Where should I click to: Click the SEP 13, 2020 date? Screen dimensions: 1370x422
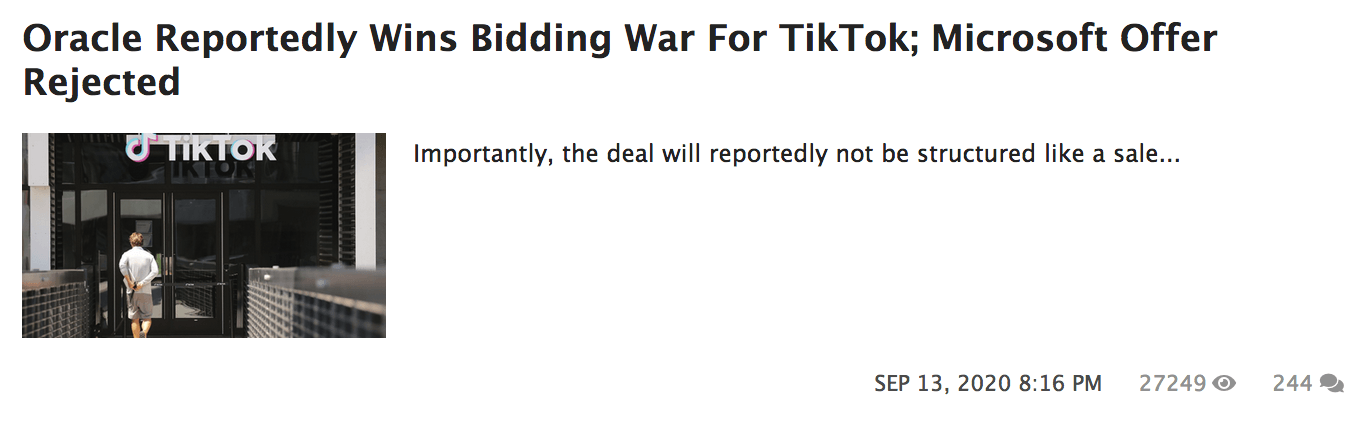pyautogui.click(x=943, y=383)
